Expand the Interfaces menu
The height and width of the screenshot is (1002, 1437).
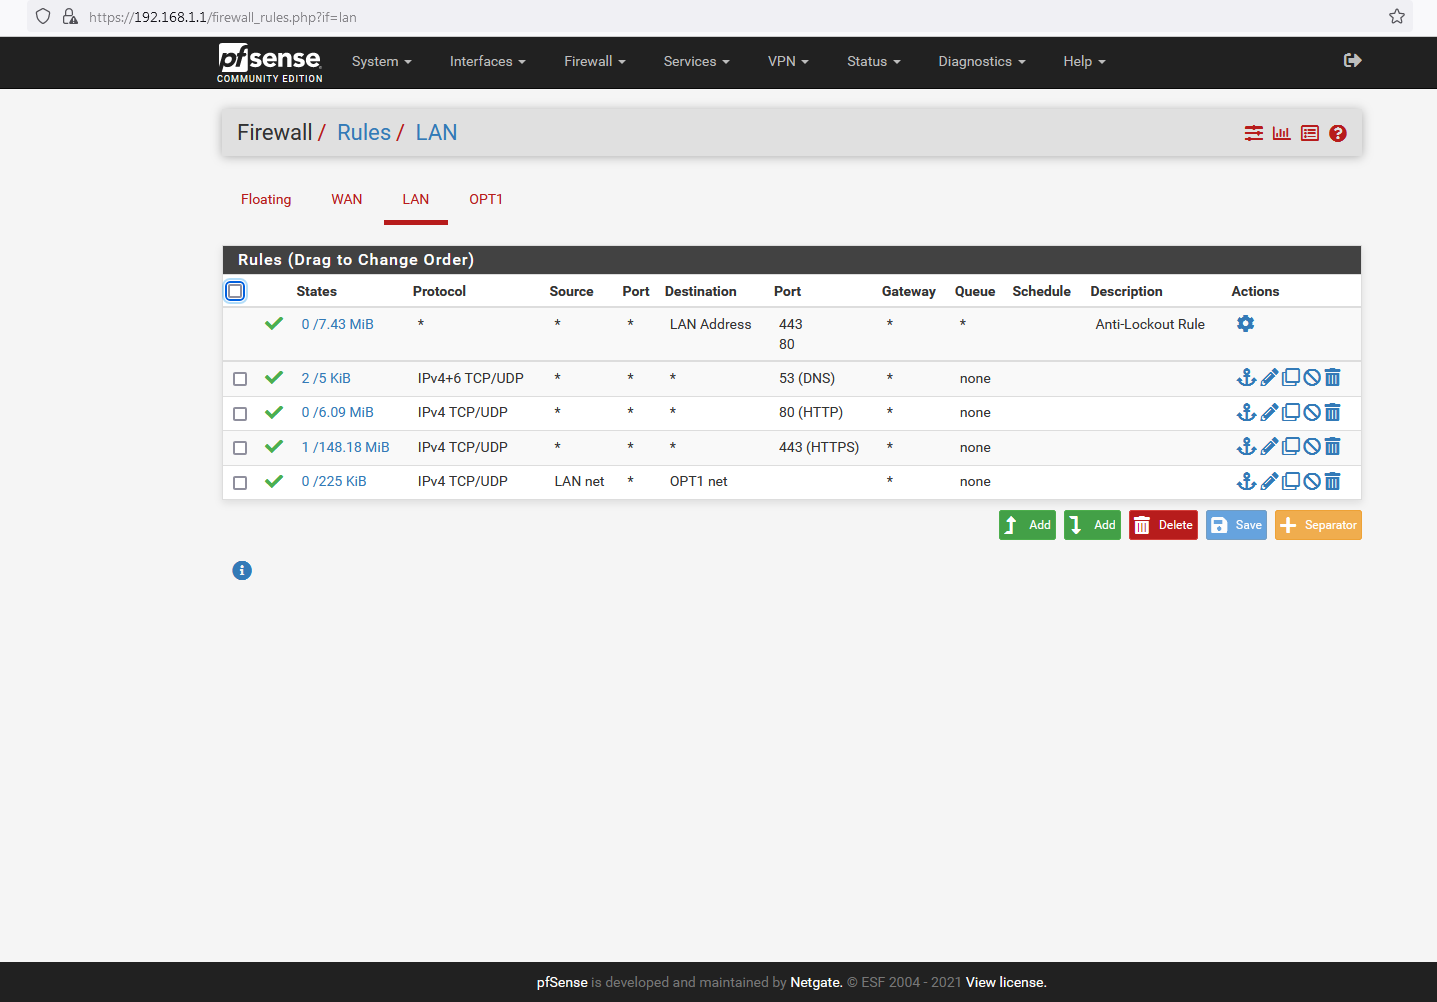click(488, 61)
